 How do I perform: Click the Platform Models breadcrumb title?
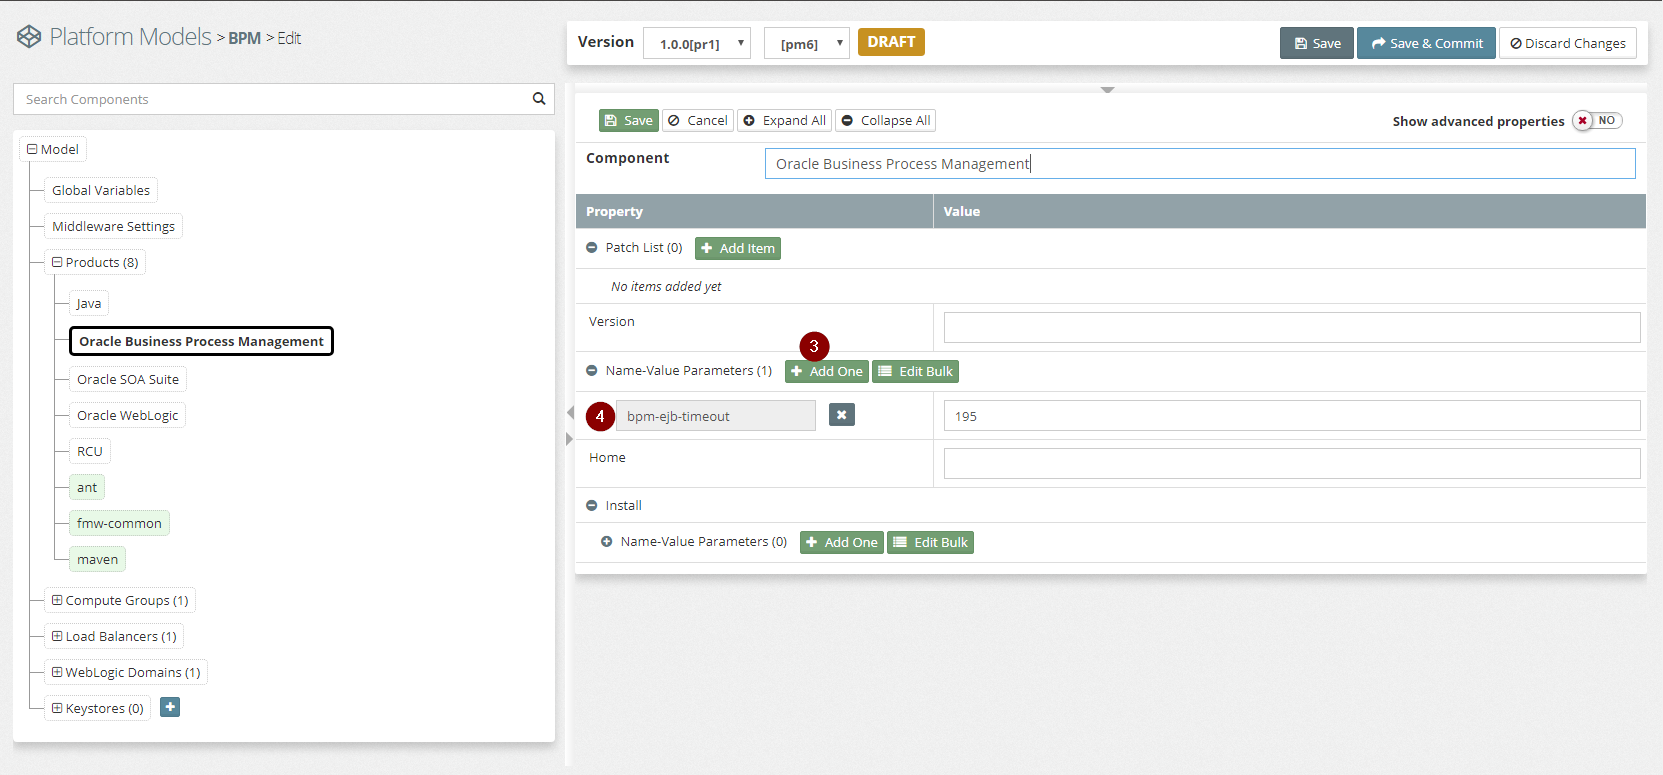click(x=130, y=37)
